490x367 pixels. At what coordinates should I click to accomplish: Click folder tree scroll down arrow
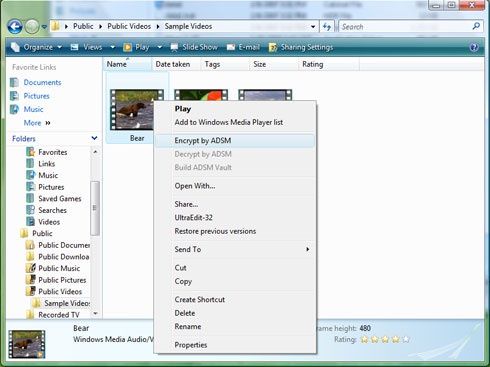(95, 313)
